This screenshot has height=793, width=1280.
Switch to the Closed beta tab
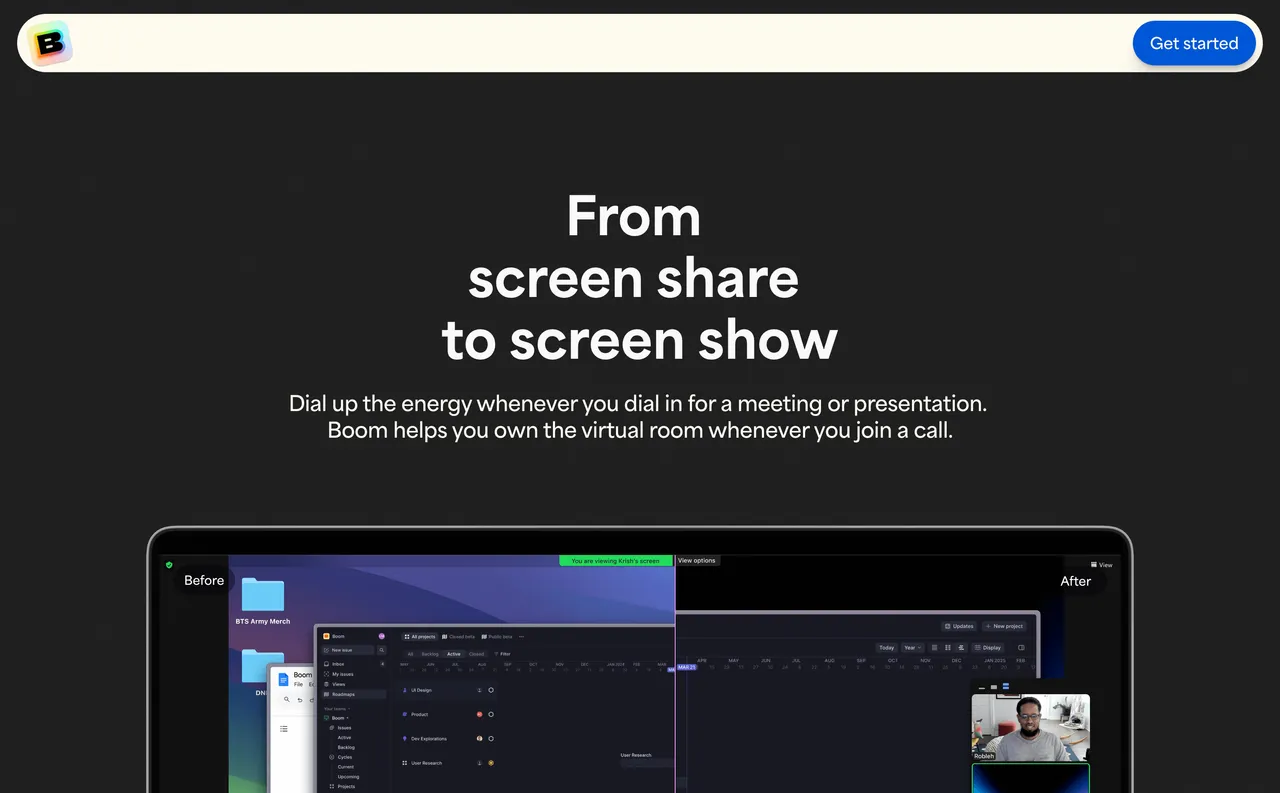tap(459, 637)
